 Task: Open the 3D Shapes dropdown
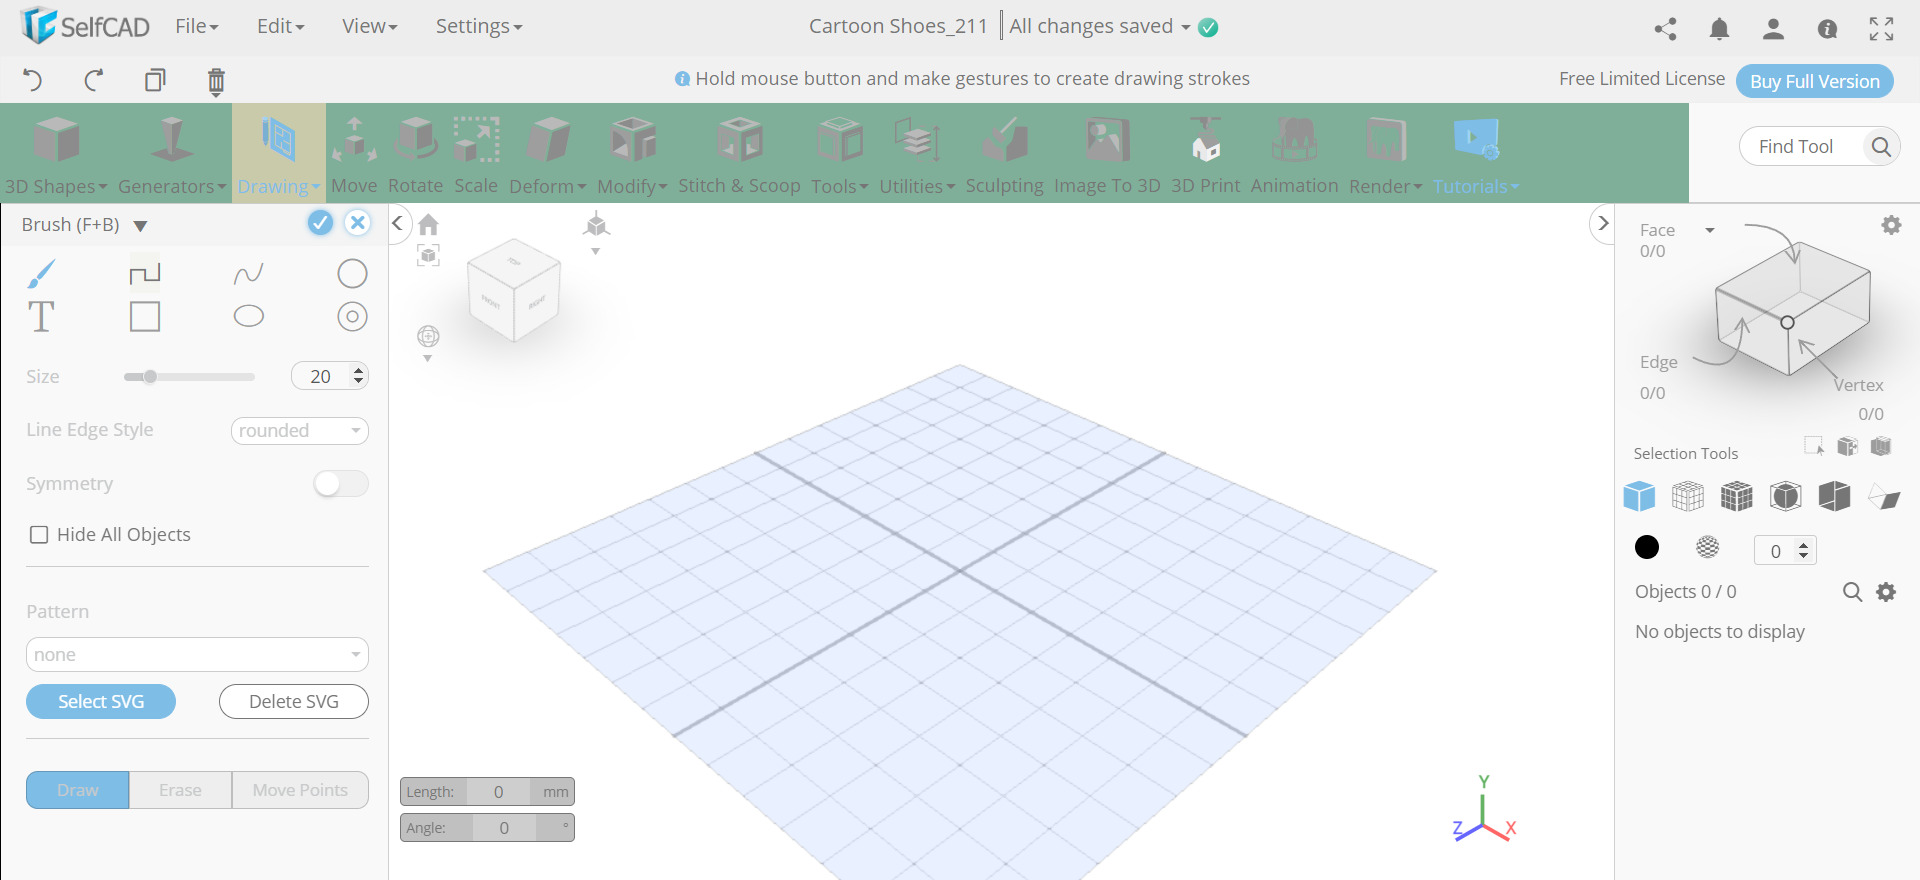coord(56,155)
